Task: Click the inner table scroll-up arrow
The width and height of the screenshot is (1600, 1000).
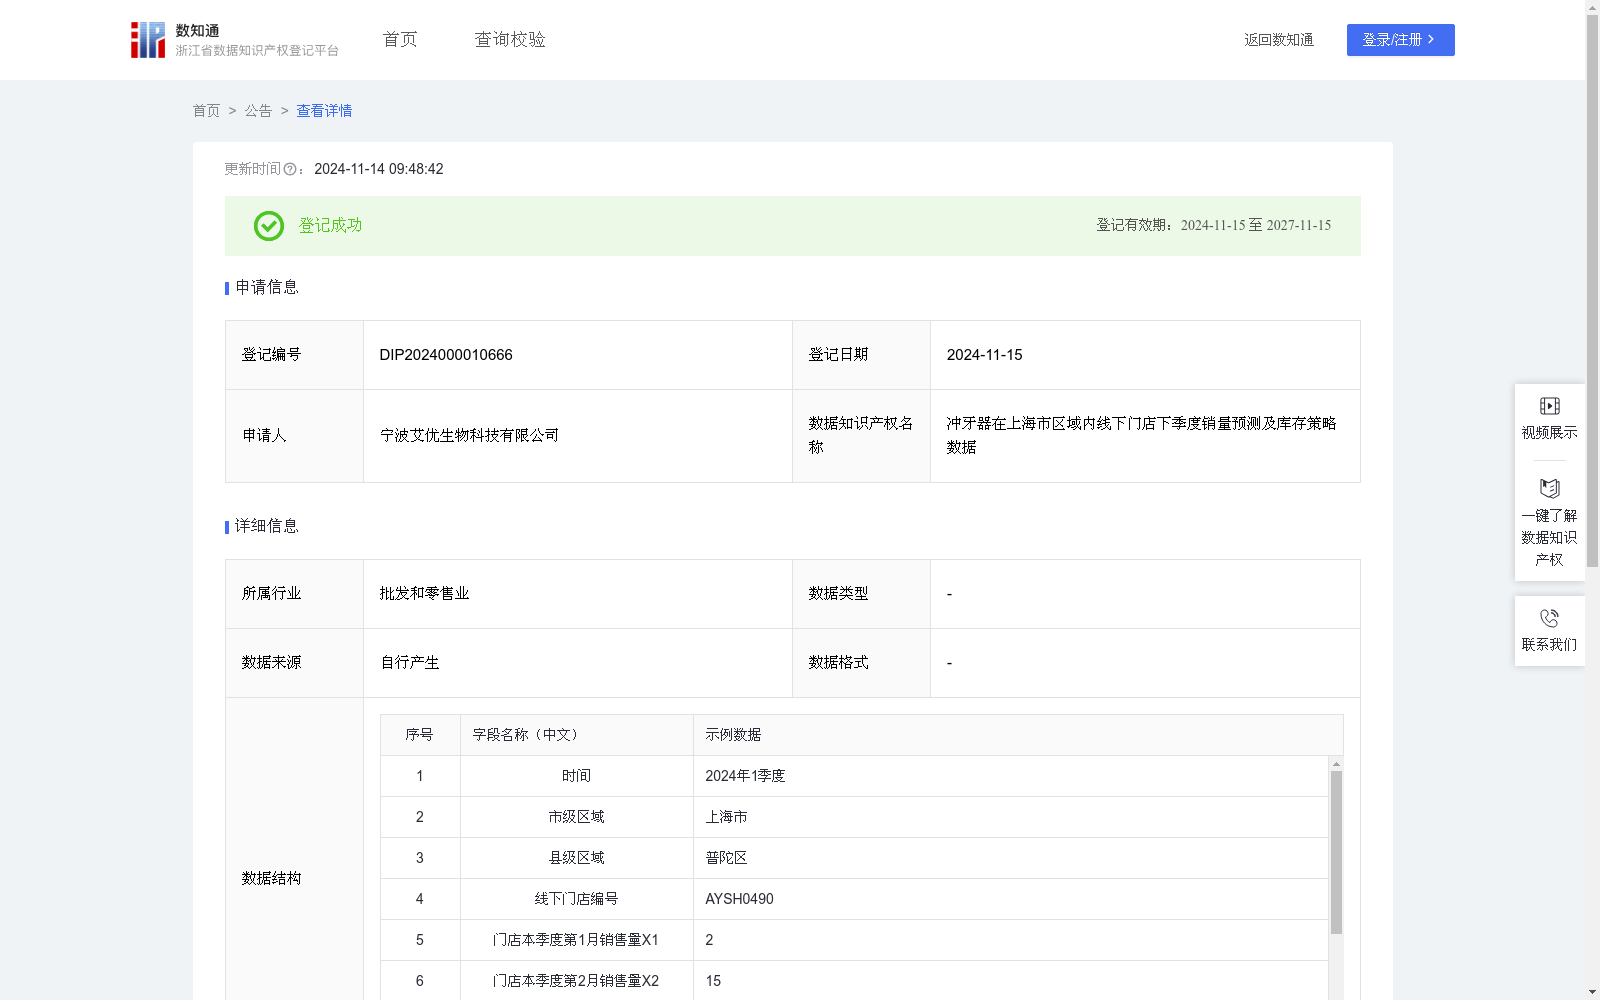Action: coord(1336,764)
